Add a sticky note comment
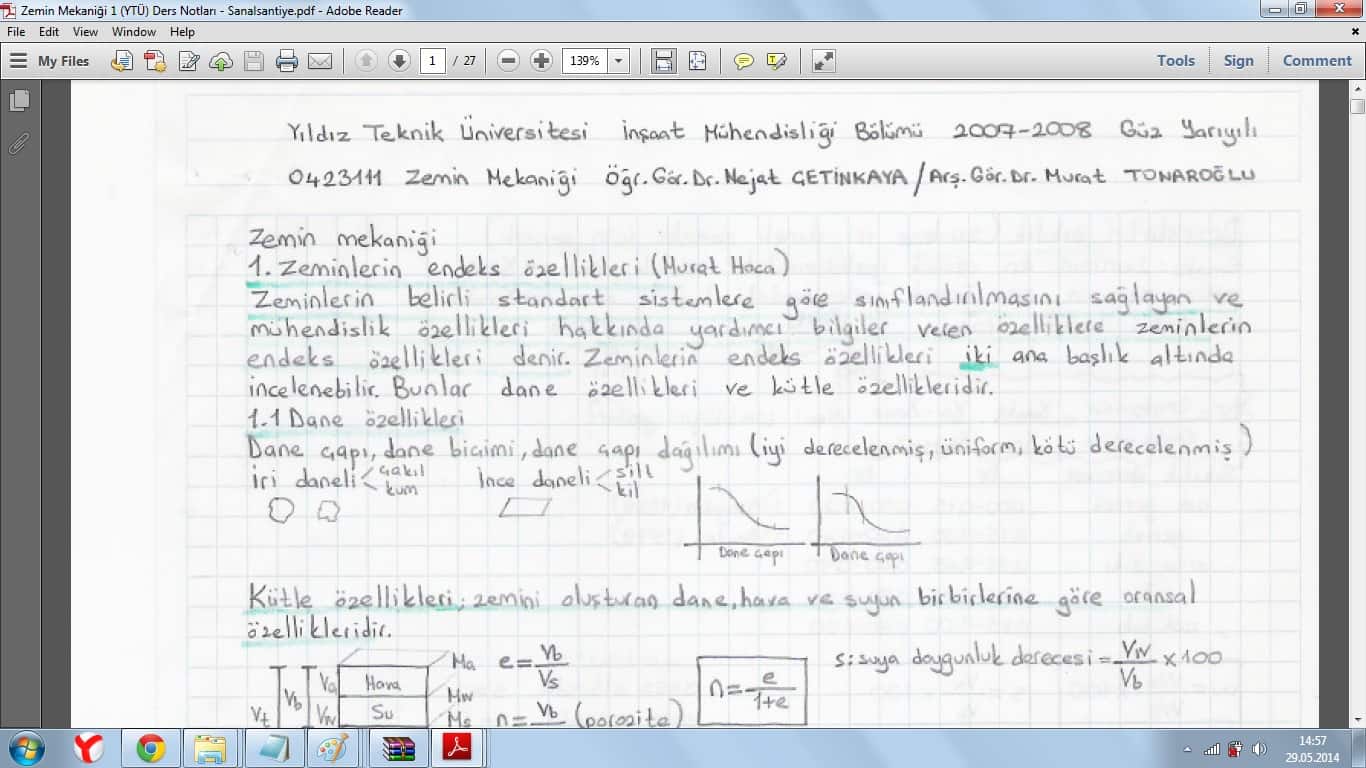This screenshot has height=768, width=1366. click(x=743, y=61)
